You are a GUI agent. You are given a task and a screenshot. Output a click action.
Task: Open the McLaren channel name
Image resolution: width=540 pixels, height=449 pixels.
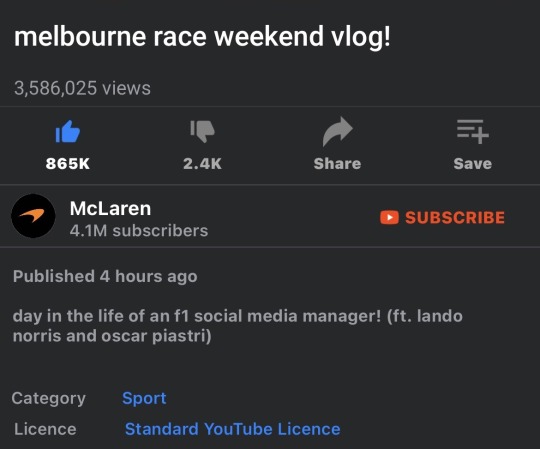coord(110,208)
